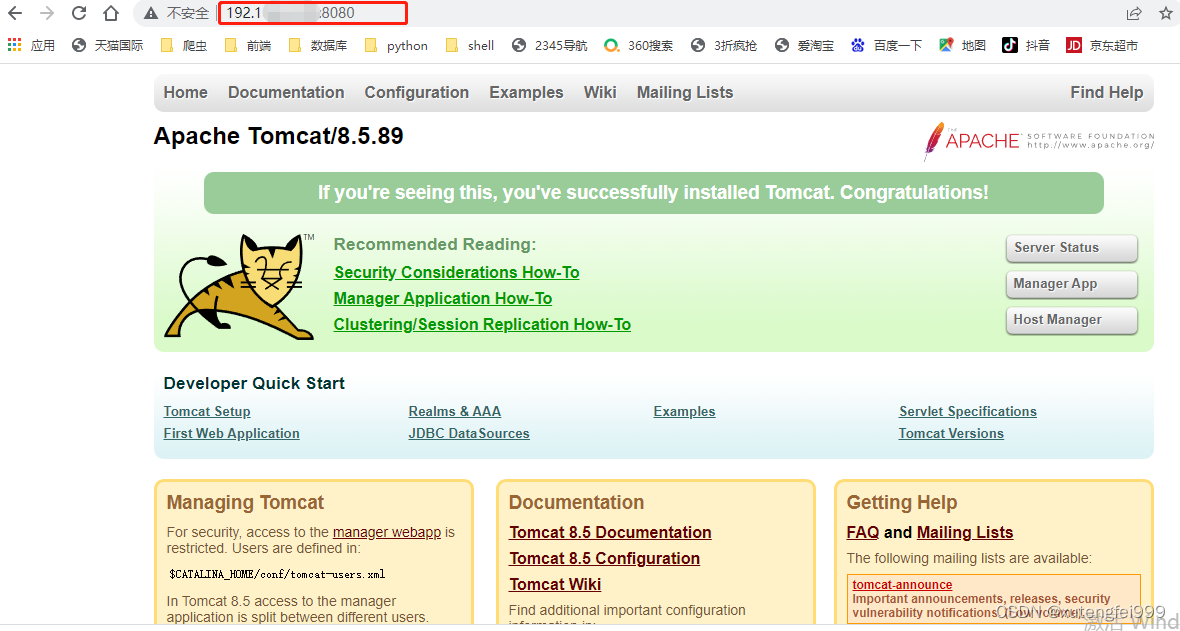The width and height of the screenshot is (1180, 631).
Task: Click the Manager App button
Action: click(x=1072, y=285)
